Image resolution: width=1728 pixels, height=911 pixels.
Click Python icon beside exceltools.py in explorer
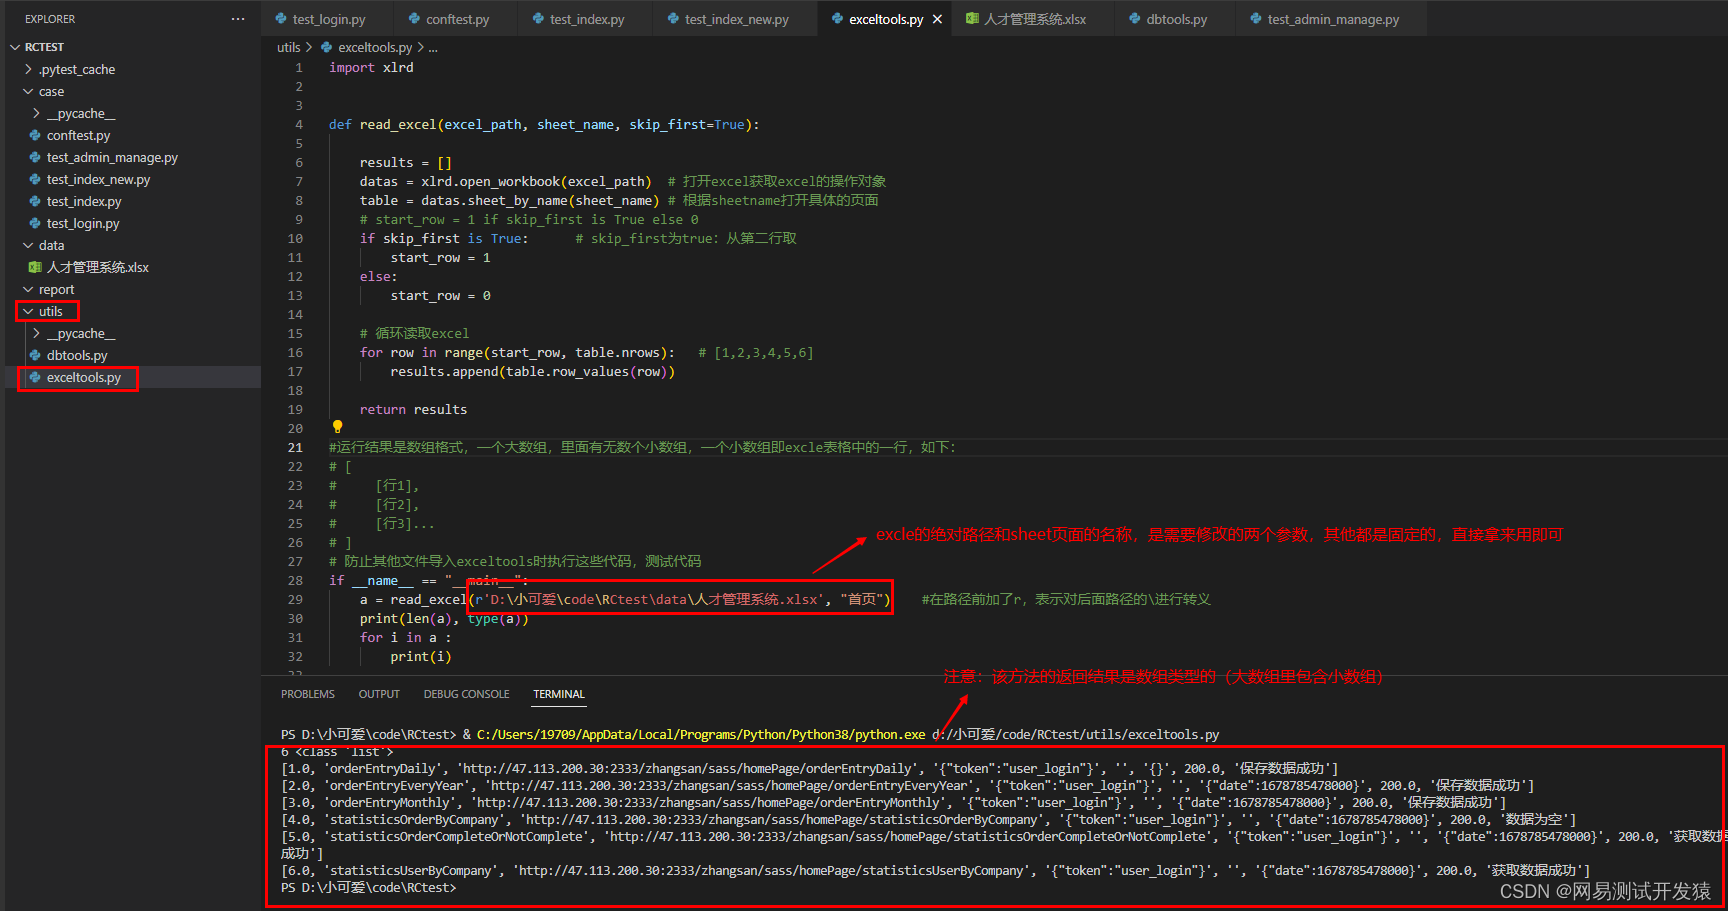(x=35, y=377)
